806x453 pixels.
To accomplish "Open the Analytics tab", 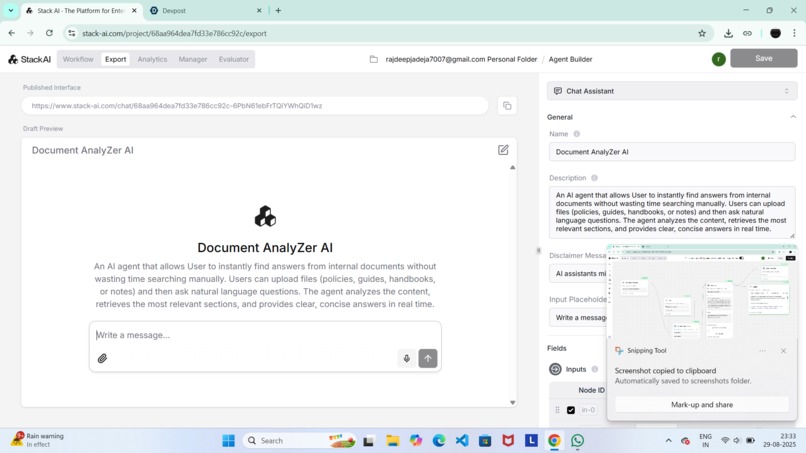I will tap(152, 59).
